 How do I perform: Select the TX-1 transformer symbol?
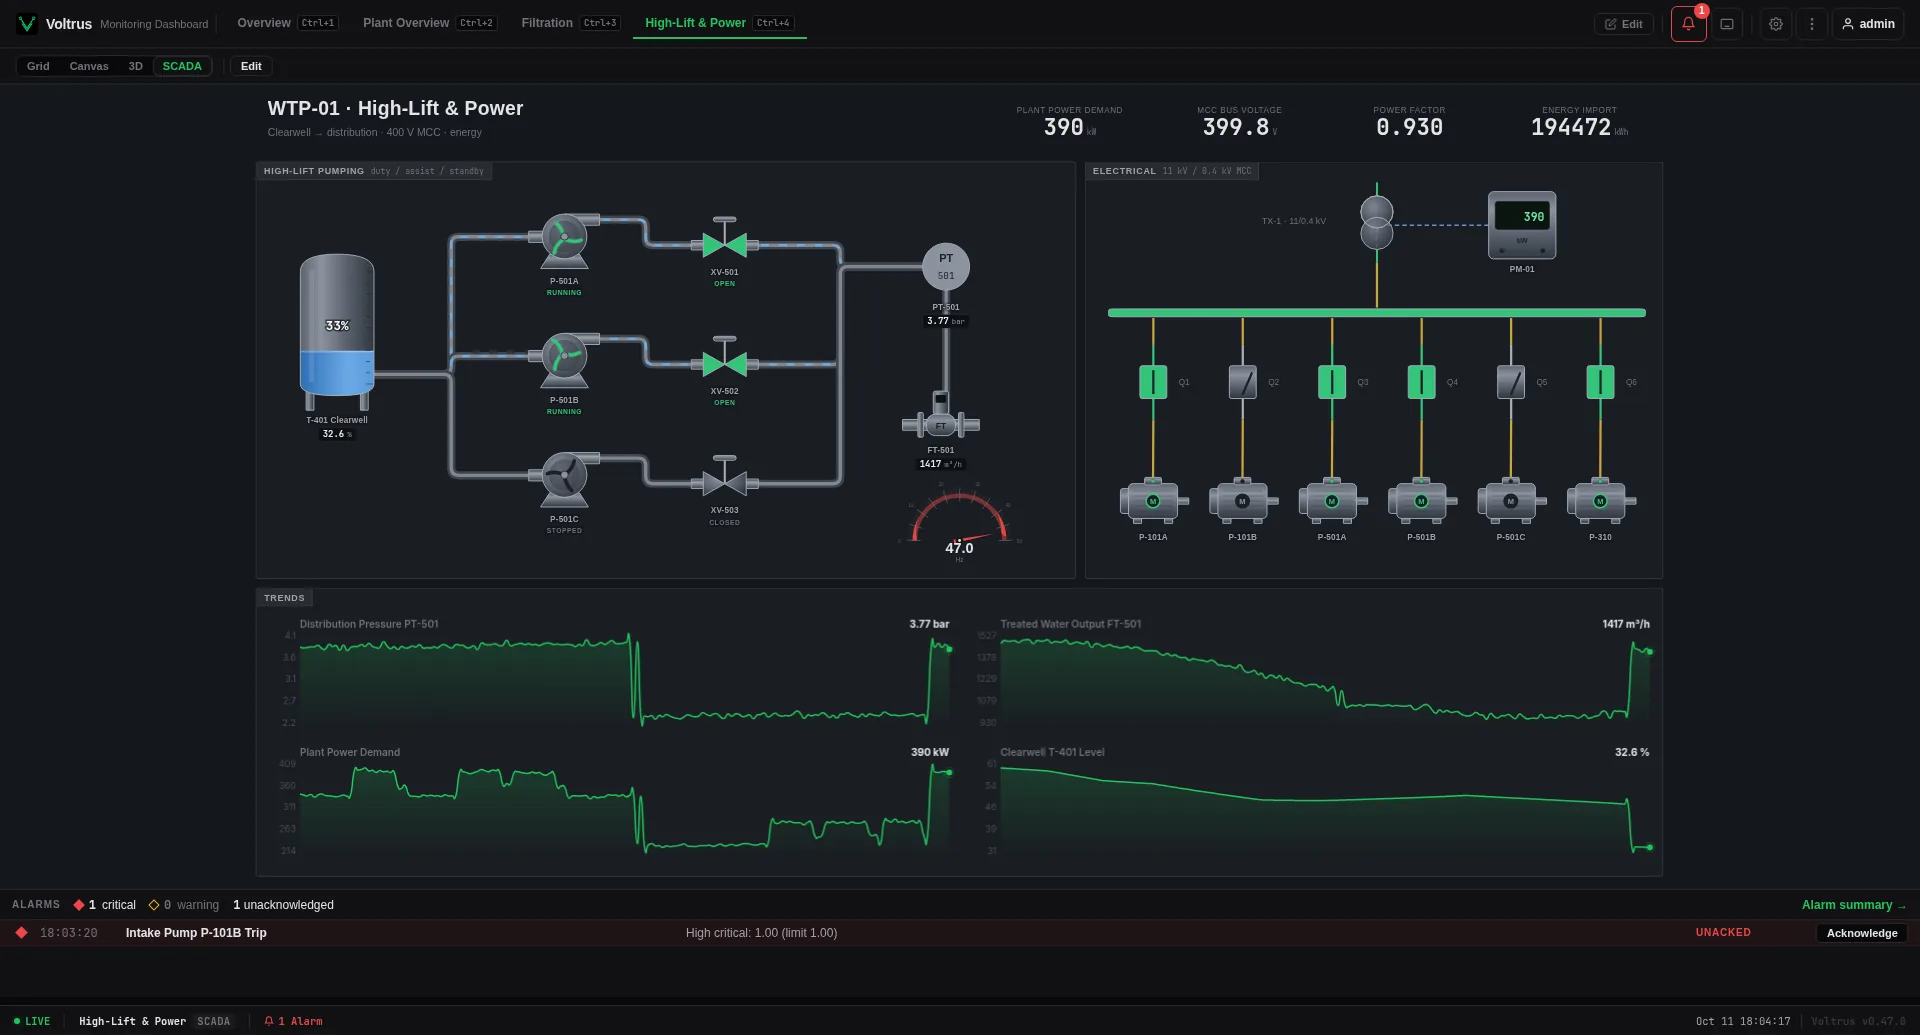tap(1377, 223)
